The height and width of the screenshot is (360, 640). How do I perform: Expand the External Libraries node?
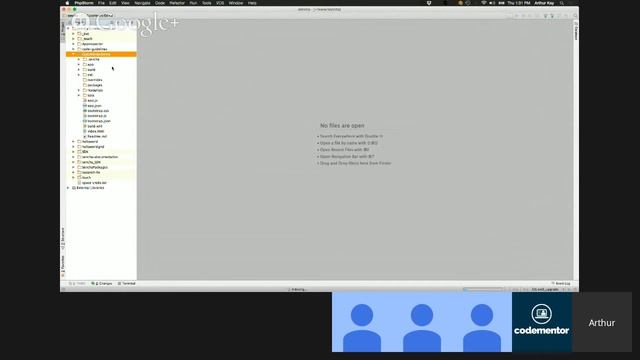pos(68,188)
